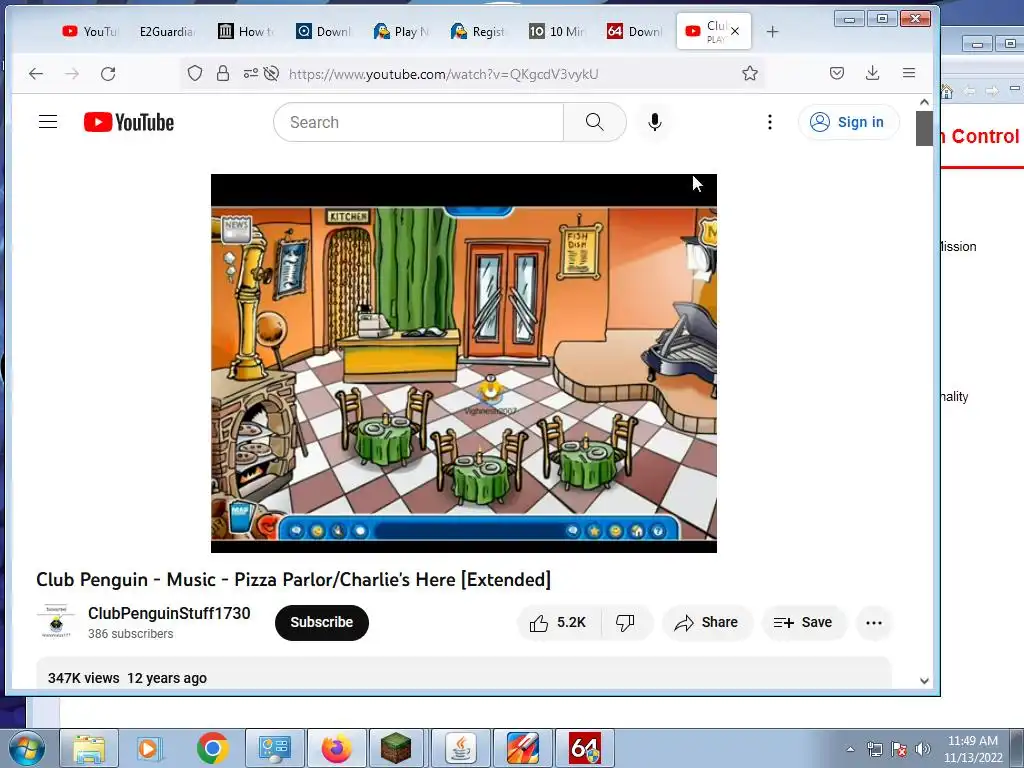The width and height of the screenshot is (1024, 768).
Task: Open Windows Media Player on taskbar
Action: tap(148, 748)
